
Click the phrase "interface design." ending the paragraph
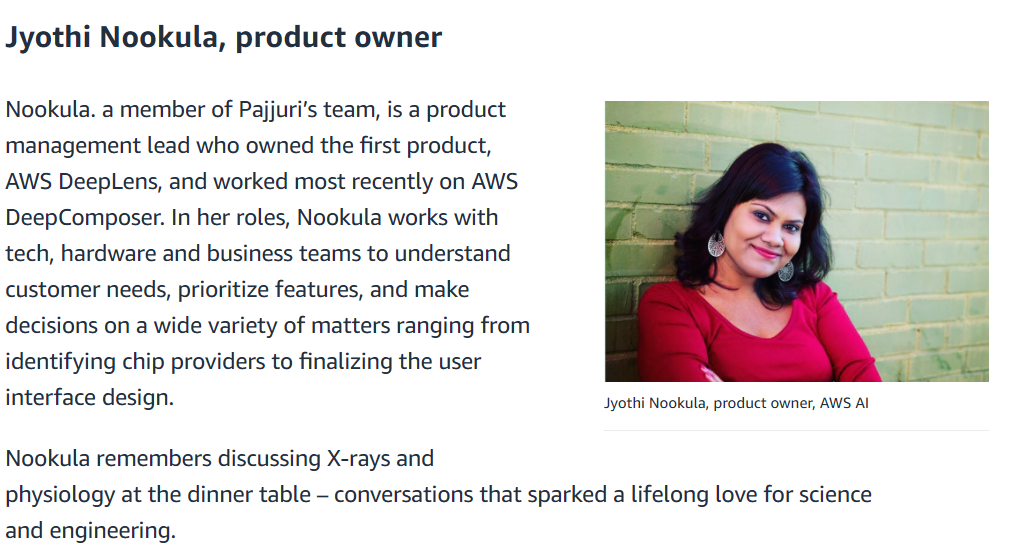(x=90, y=398)
